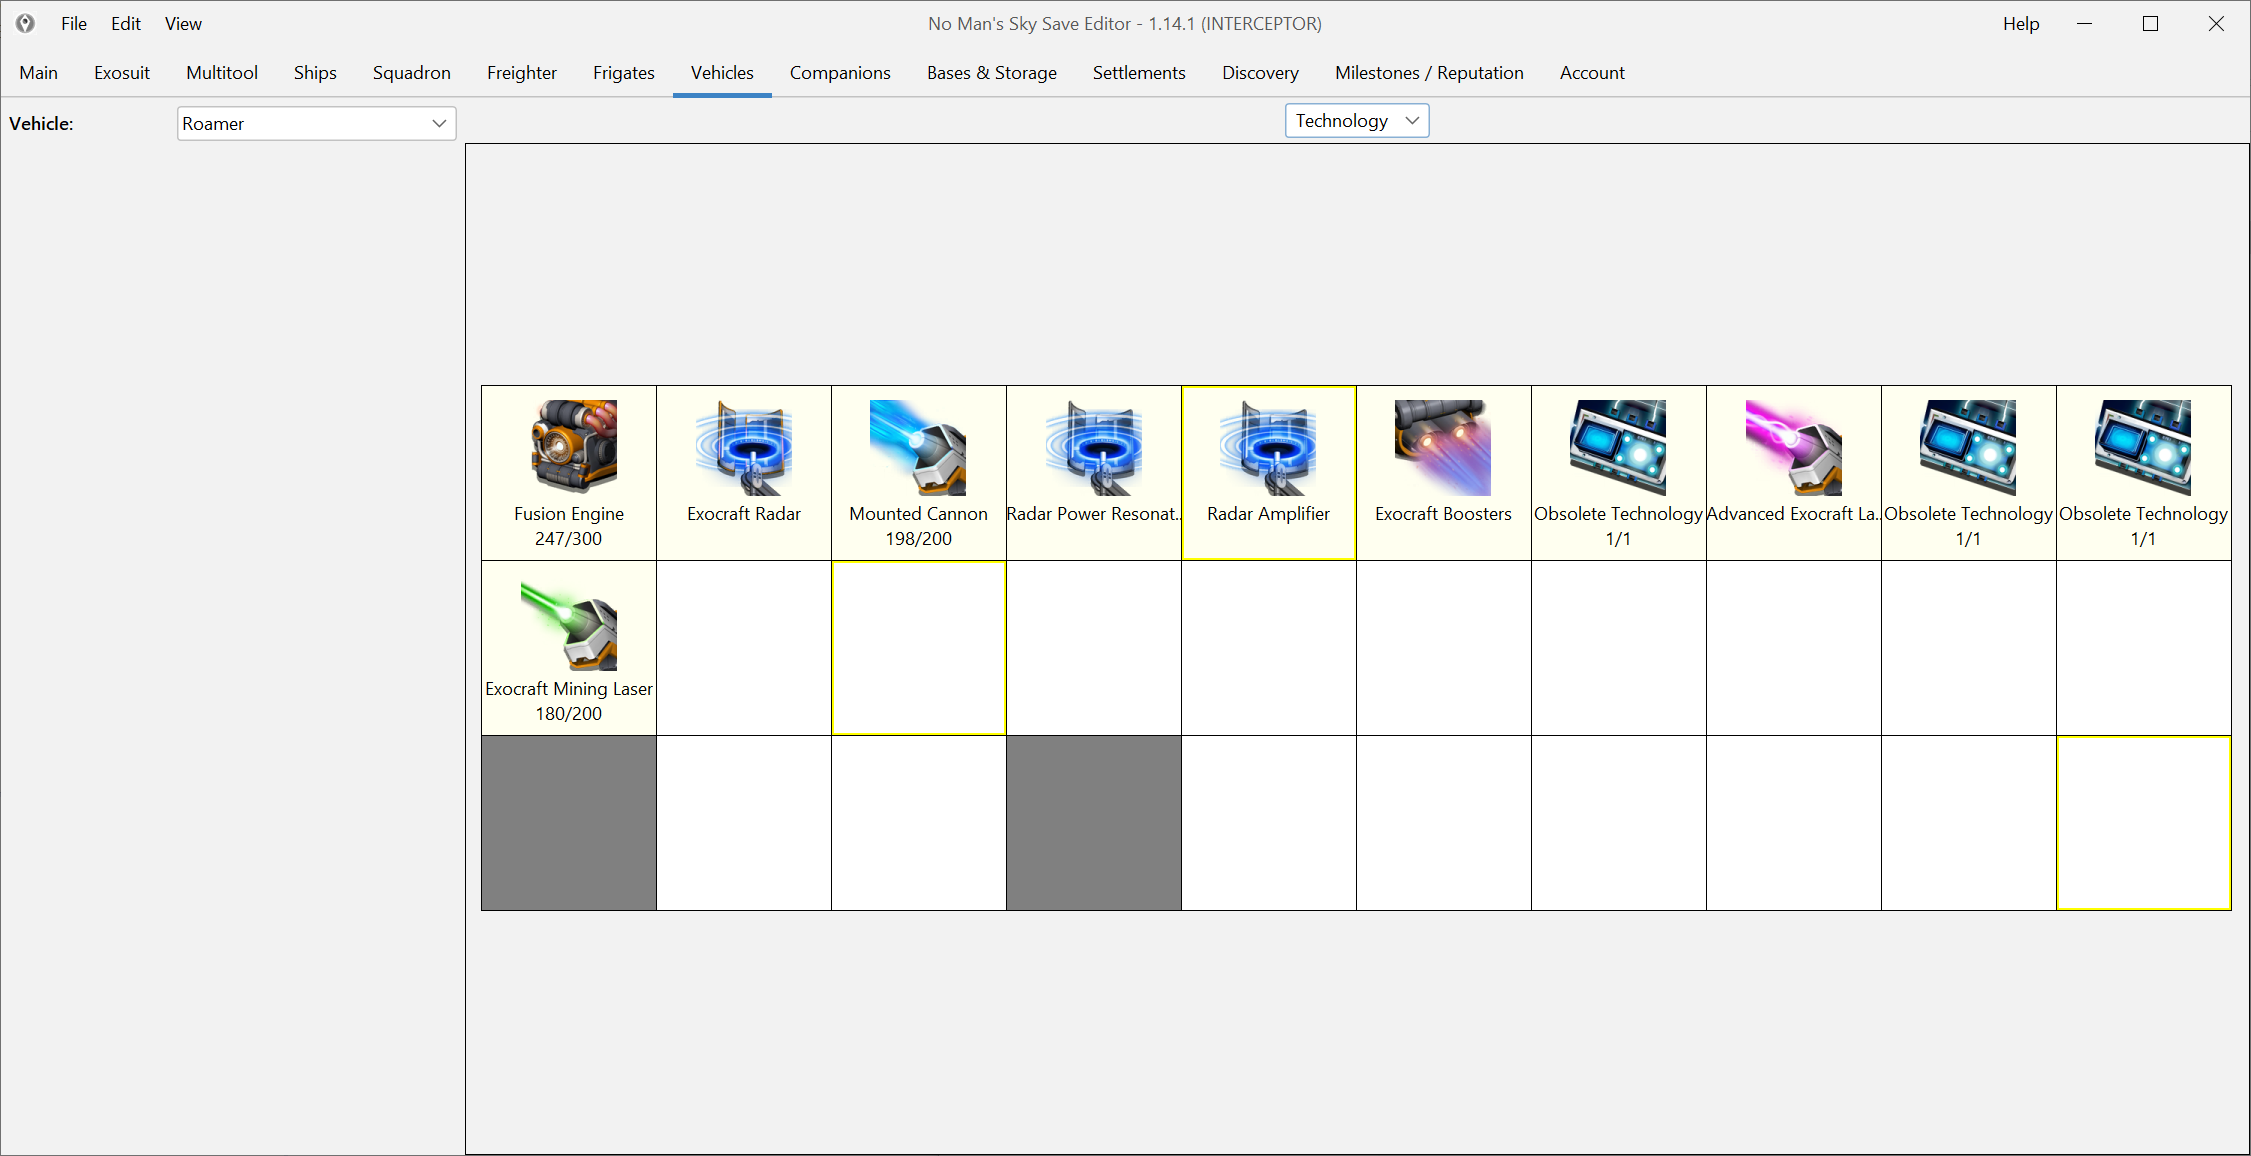Select the Radar Amplifier icon
The width and height of the screenshot is (2251, 1156).
pyautogui.click(x=1267, y=446)
